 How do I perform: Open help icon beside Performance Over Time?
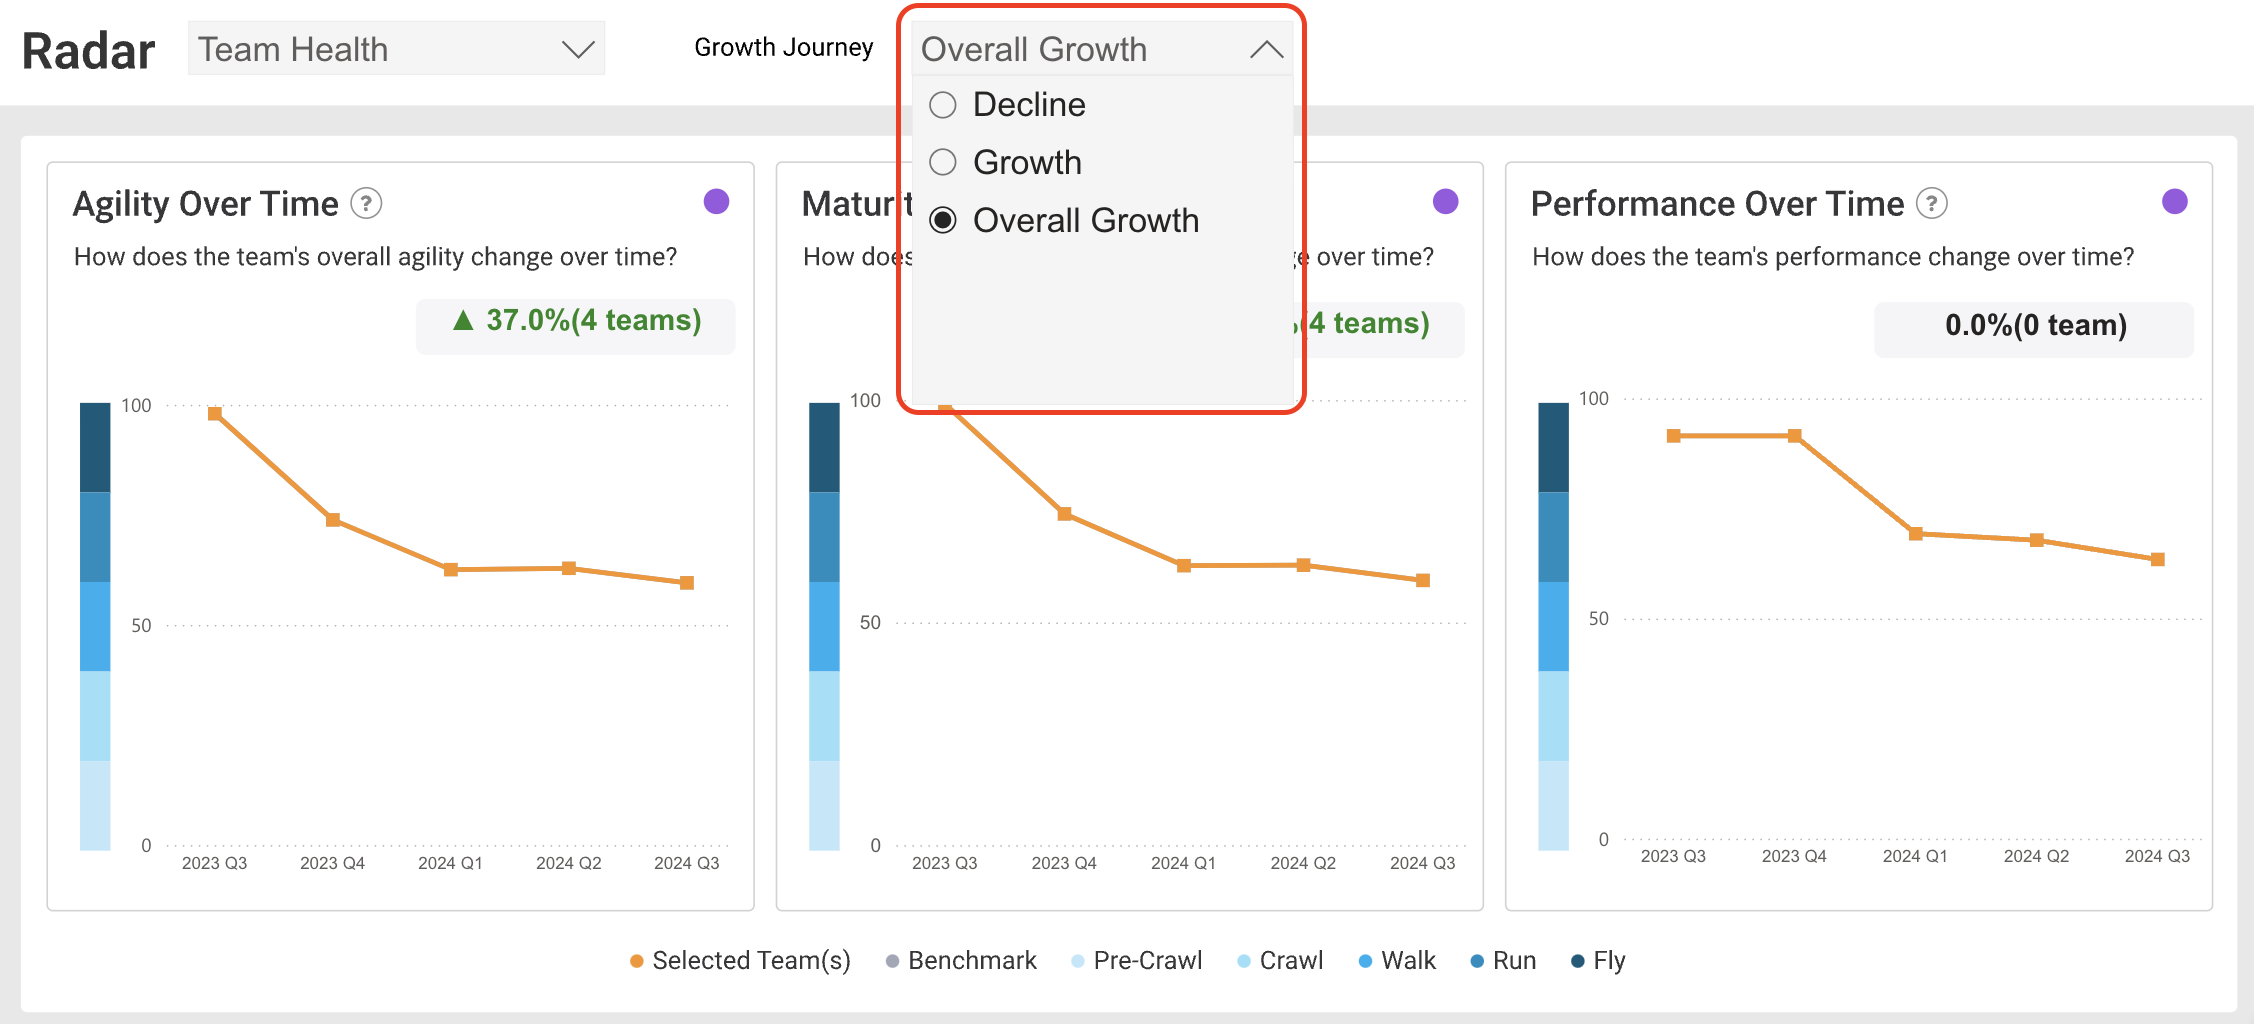(x=1931, y=204)
